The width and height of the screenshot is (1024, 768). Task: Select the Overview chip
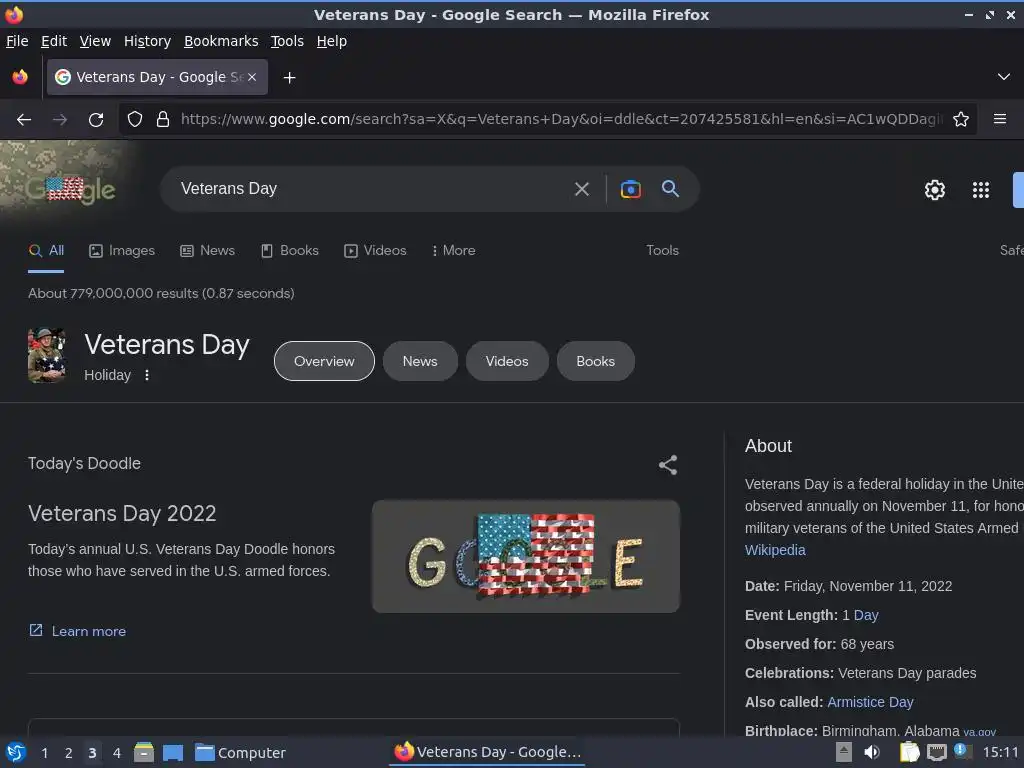point(324,361)
